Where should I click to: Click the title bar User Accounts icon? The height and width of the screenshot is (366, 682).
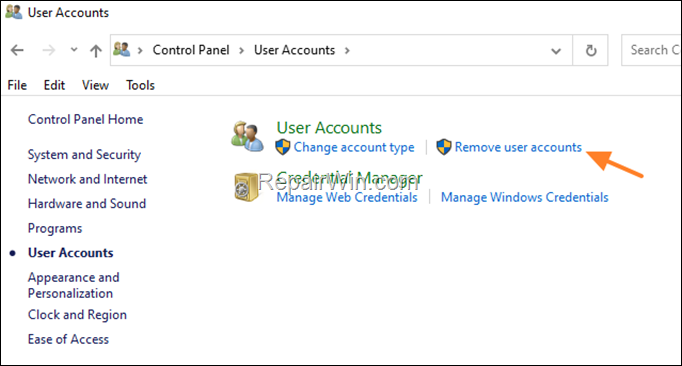pos(13,12)
